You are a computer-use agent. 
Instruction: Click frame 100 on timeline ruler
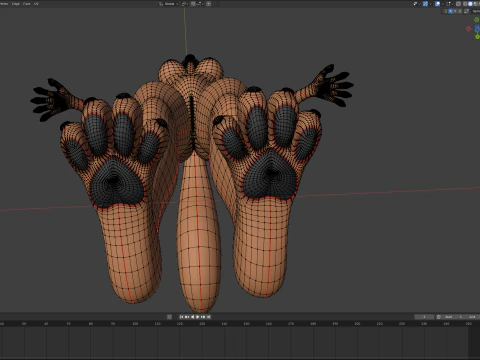[x=135, y=324]
